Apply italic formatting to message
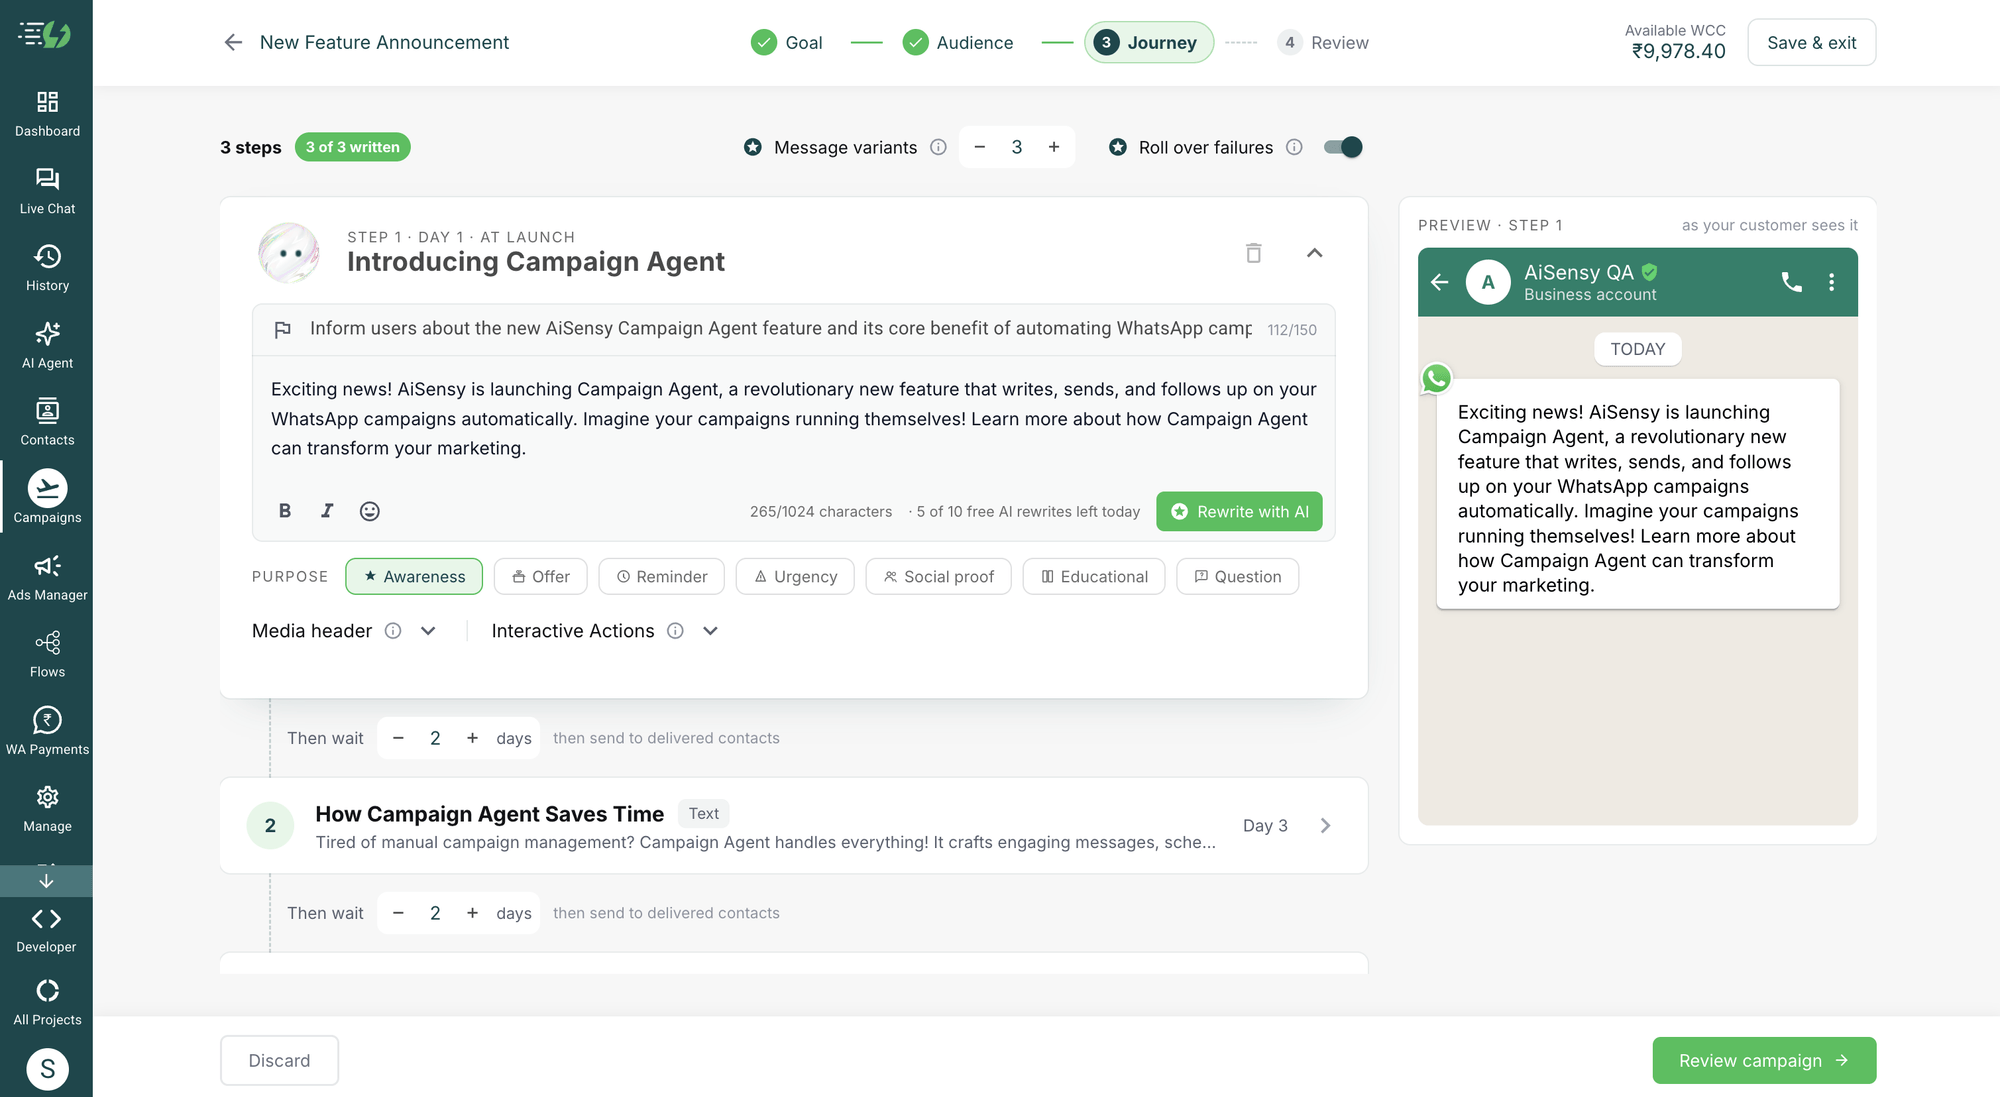 [327, 511]
